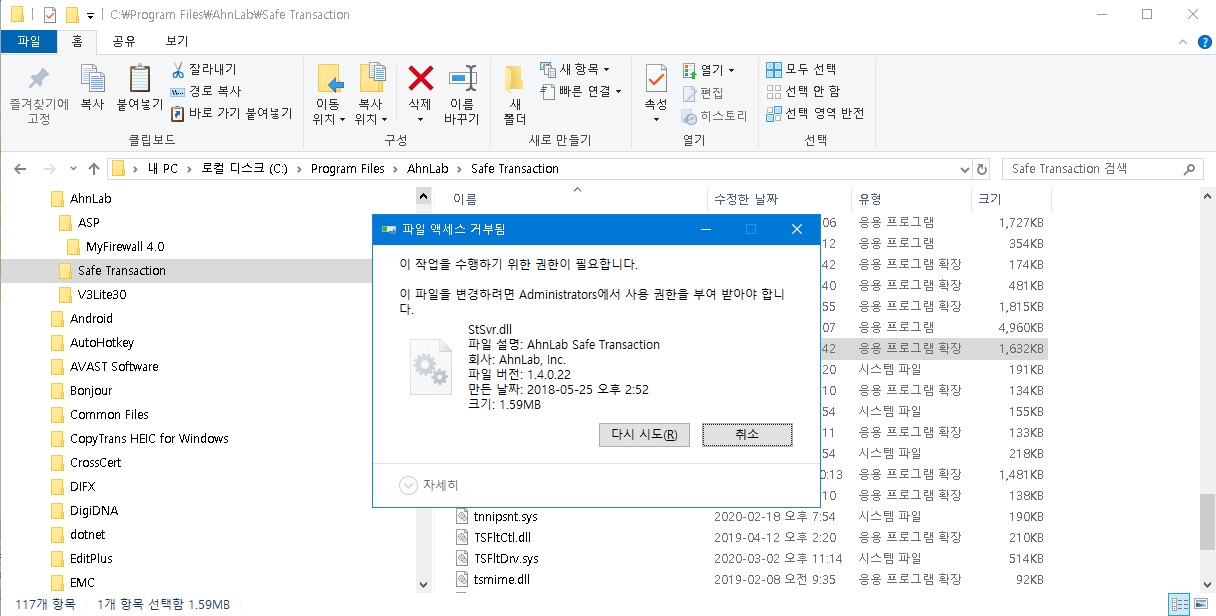Switch to details view icon in status bar

pyautogui.click(x=1178, y=605)
